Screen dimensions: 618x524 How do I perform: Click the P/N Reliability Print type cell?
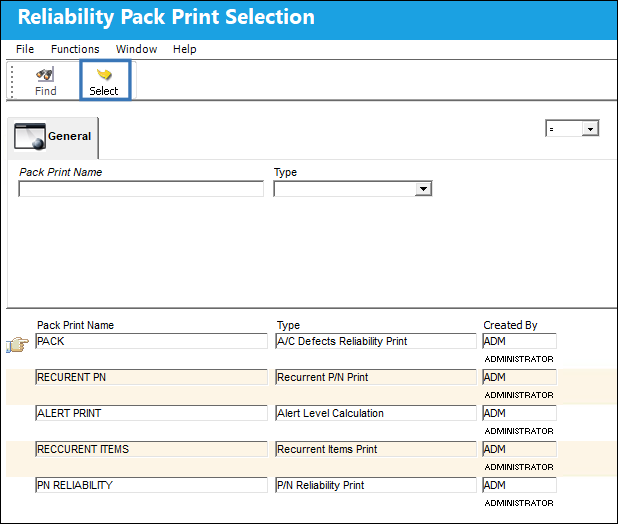coord(376,485)
